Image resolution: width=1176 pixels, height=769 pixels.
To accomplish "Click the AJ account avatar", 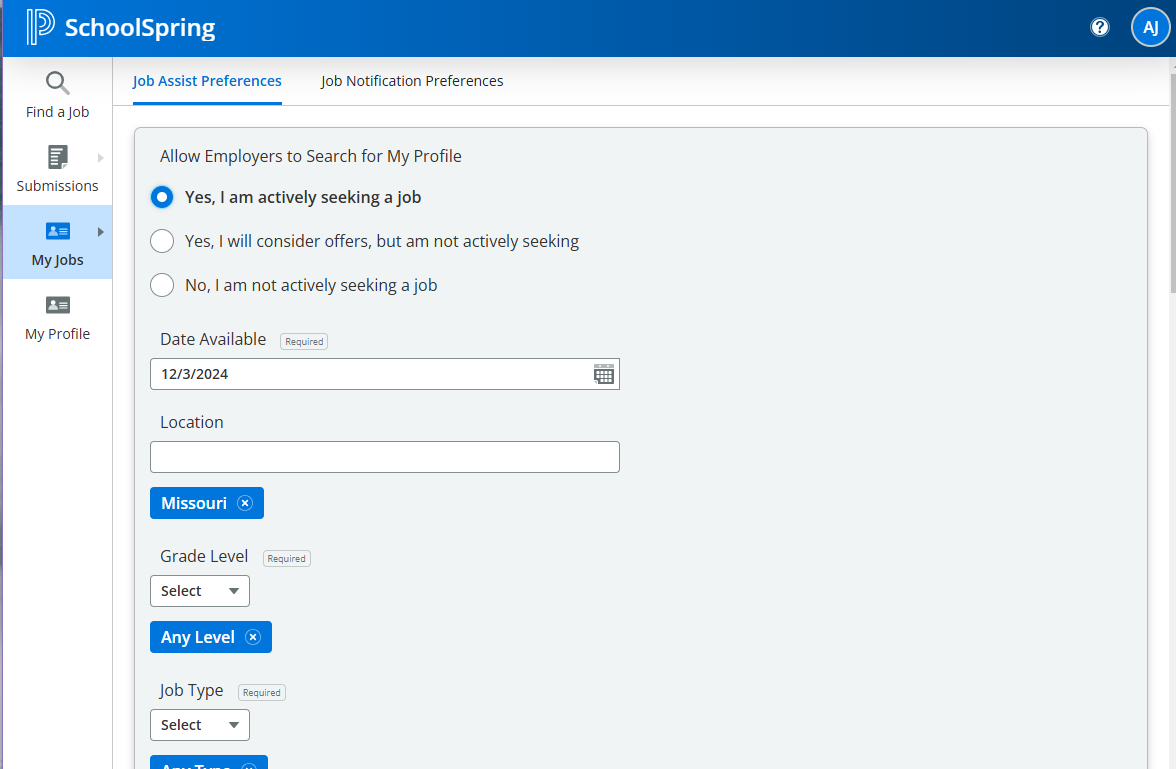I will tap(1150, 27).
